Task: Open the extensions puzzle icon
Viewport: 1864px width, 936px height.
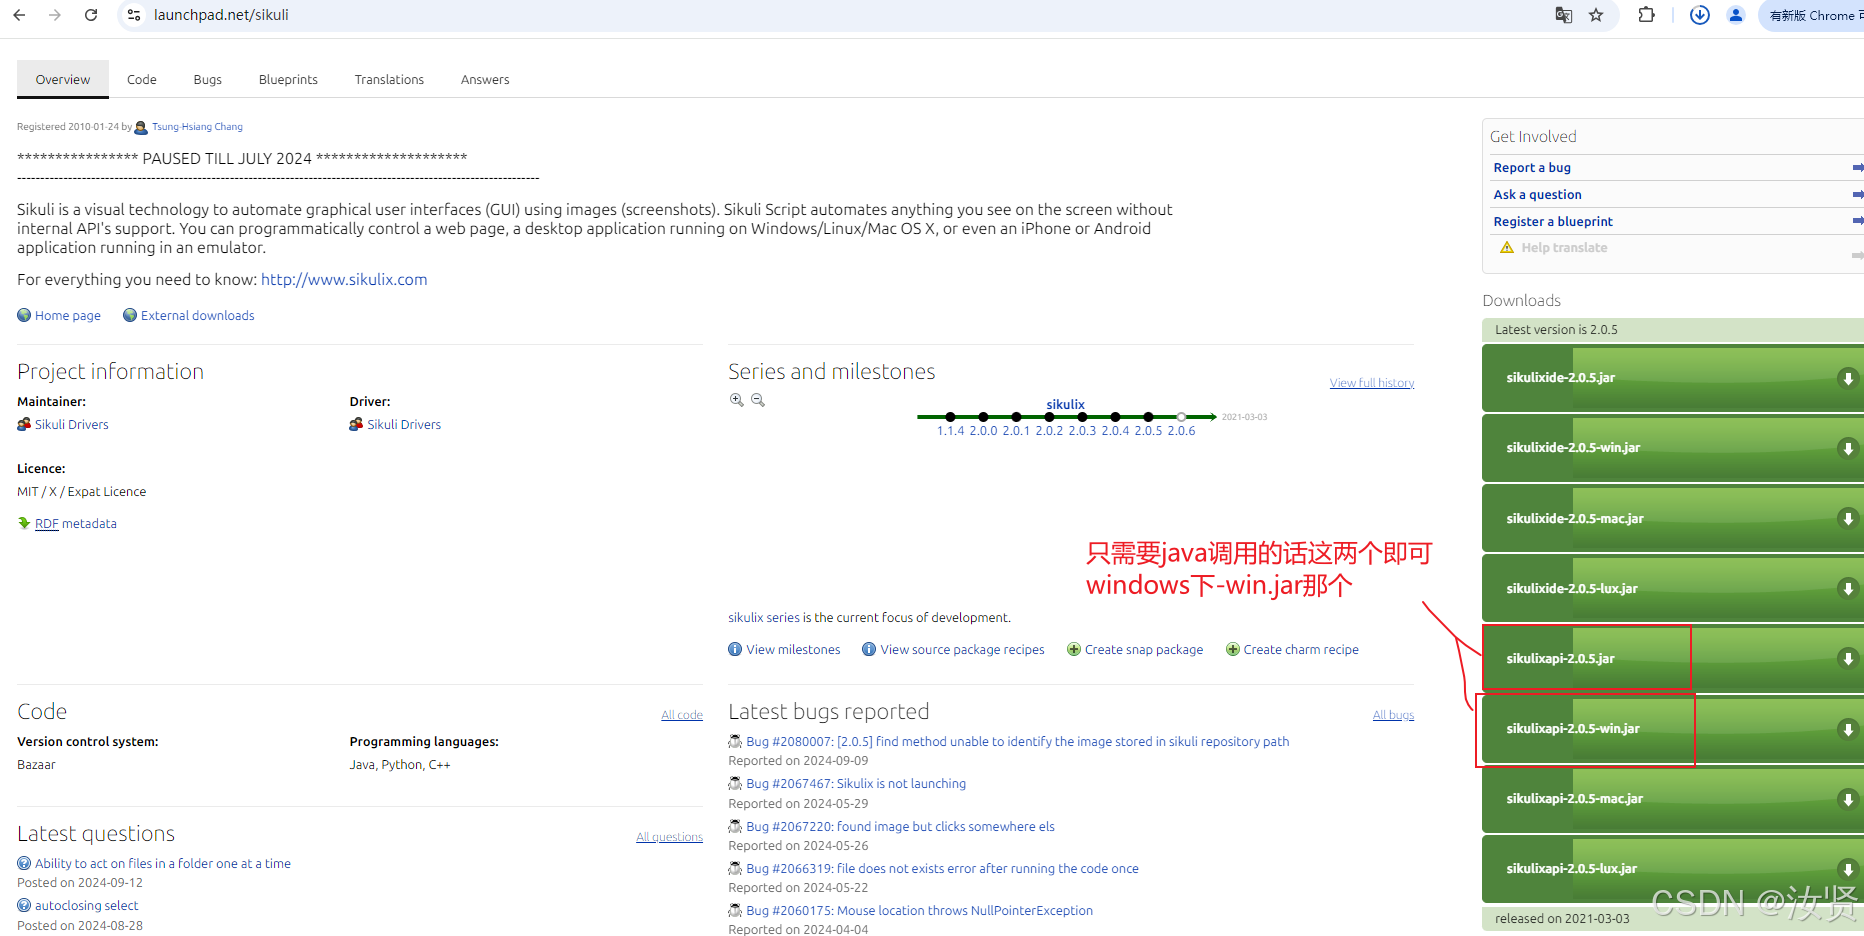Action: [1646, 15]
